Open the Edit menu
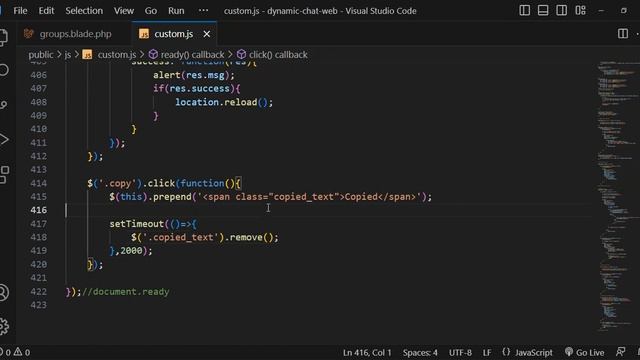 [x=46, y=11]
